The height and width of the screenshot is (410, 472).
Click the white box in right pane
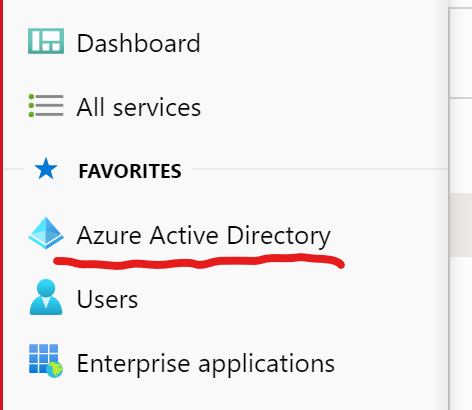point(461,53)
